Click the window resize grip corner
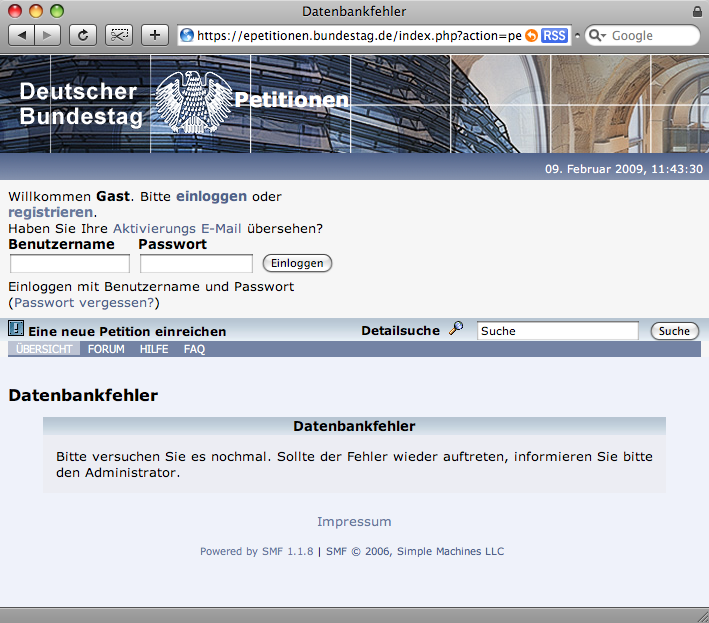 pyautogui.click(x=702, y=616)
